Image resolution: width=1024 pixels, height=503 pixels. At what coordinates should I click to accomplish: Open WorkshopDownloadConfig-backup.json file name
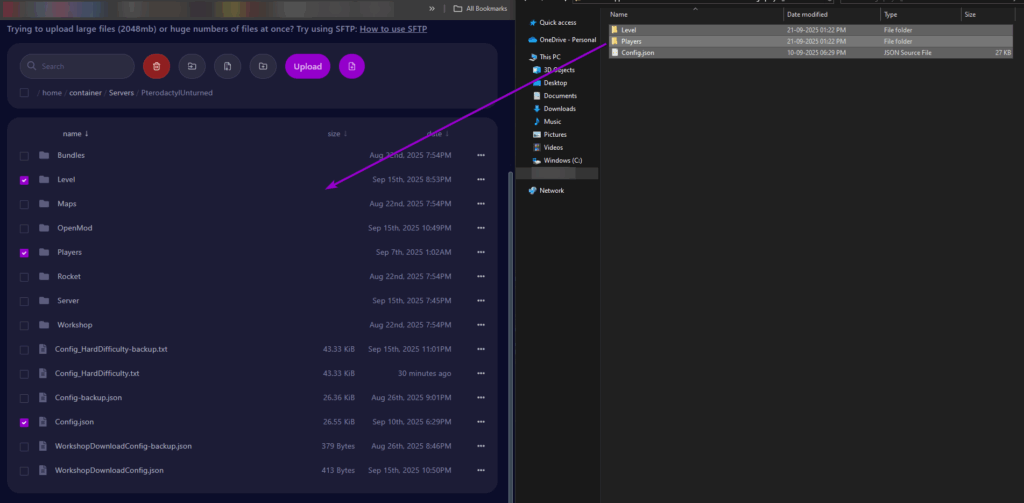point(123,446)
